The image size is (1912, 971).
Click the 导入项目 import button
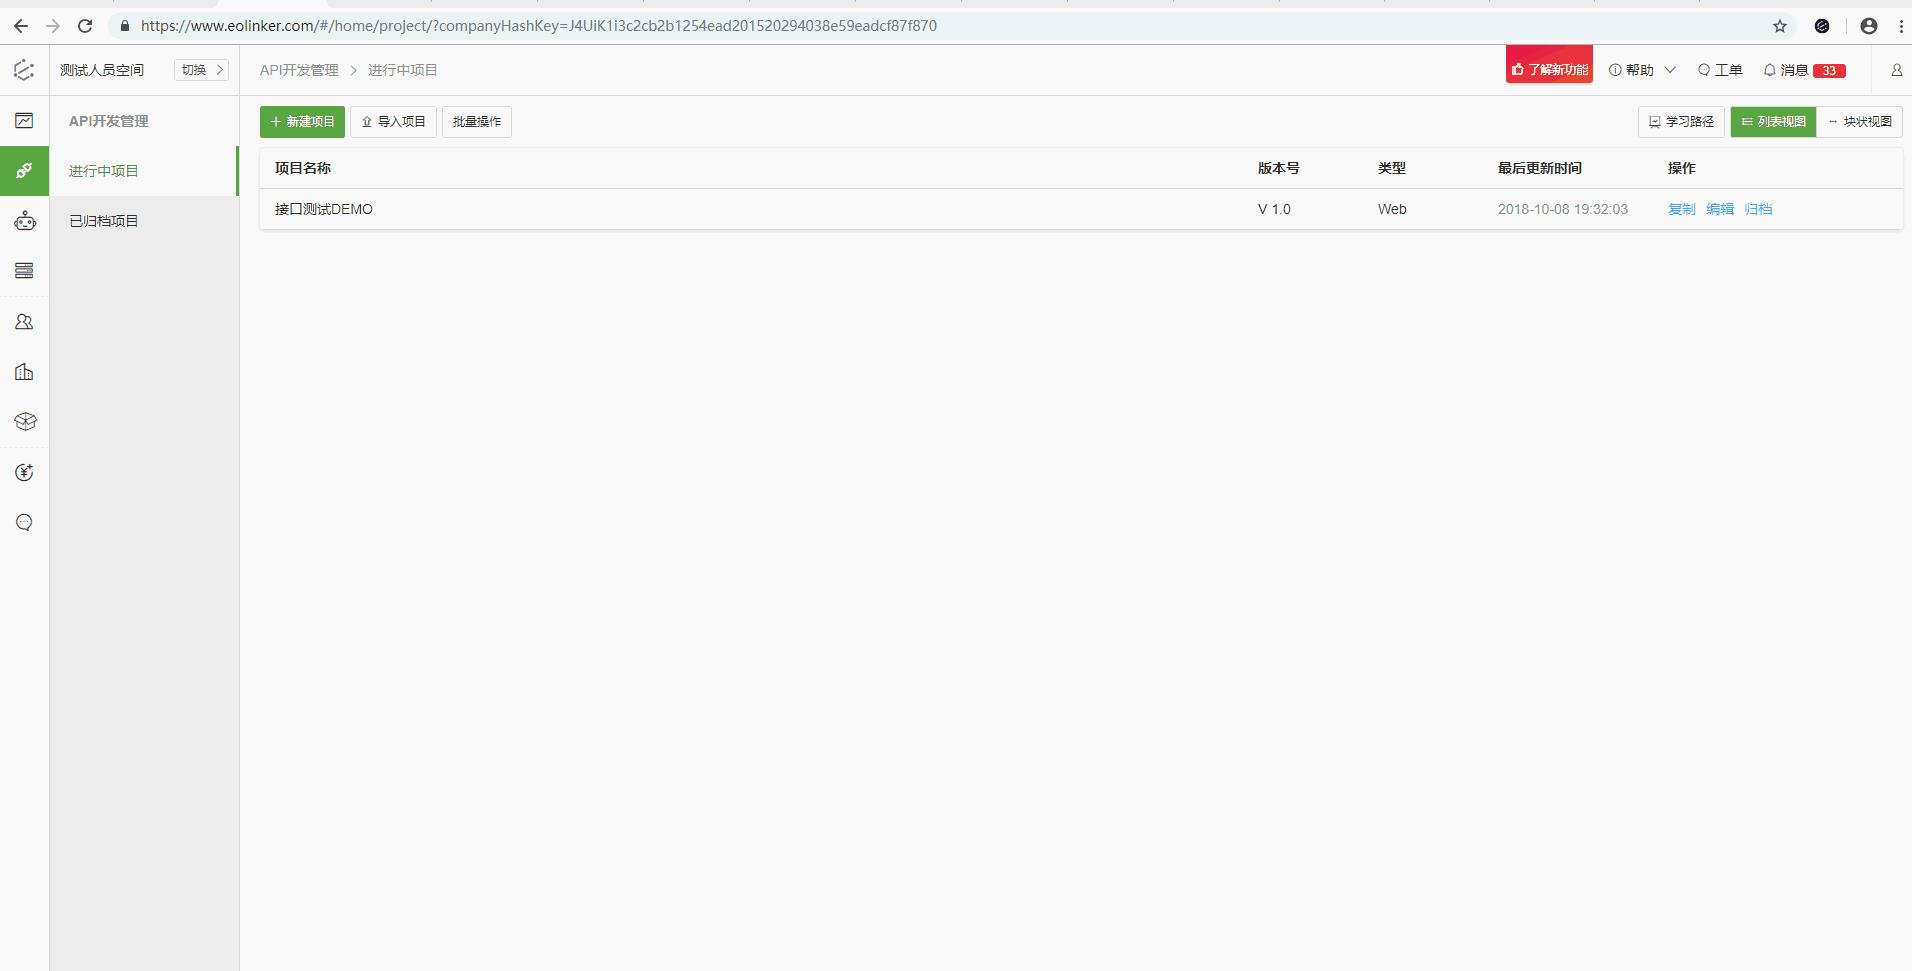pos(393,122)
